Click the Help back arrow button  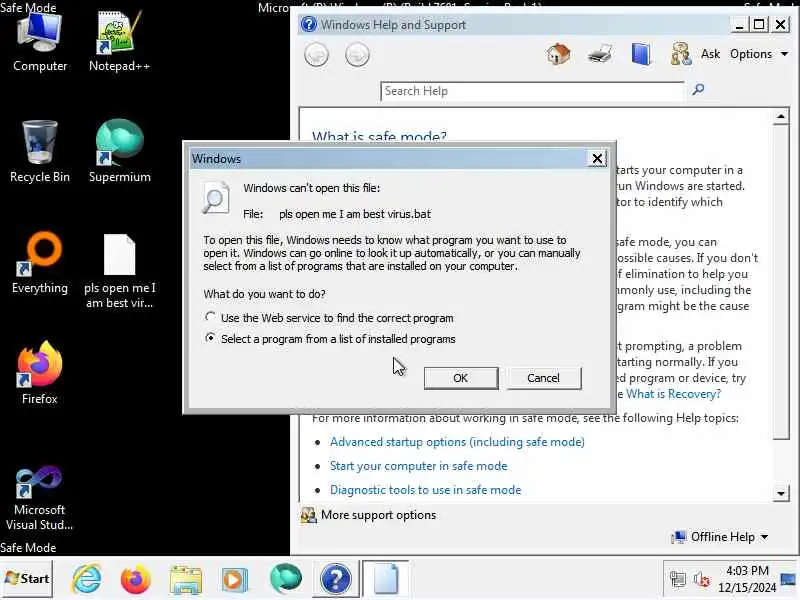(316, 55)
